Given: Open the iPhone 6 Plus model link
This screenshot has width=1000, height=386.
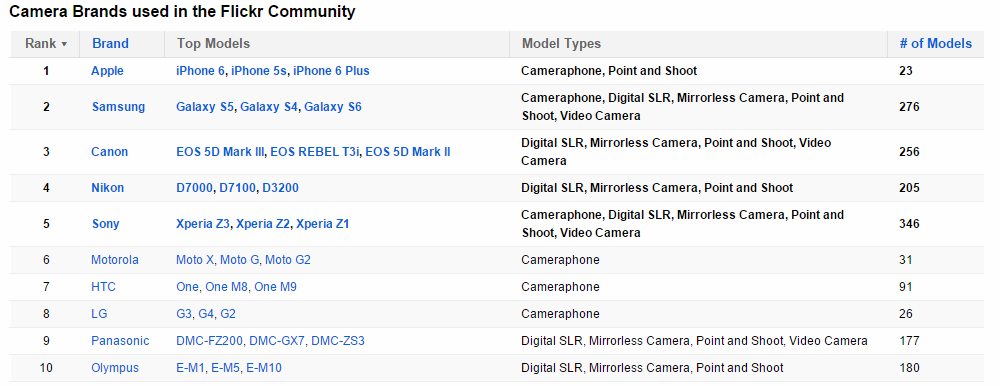Looking at the screenshot, I should (331, 71).
